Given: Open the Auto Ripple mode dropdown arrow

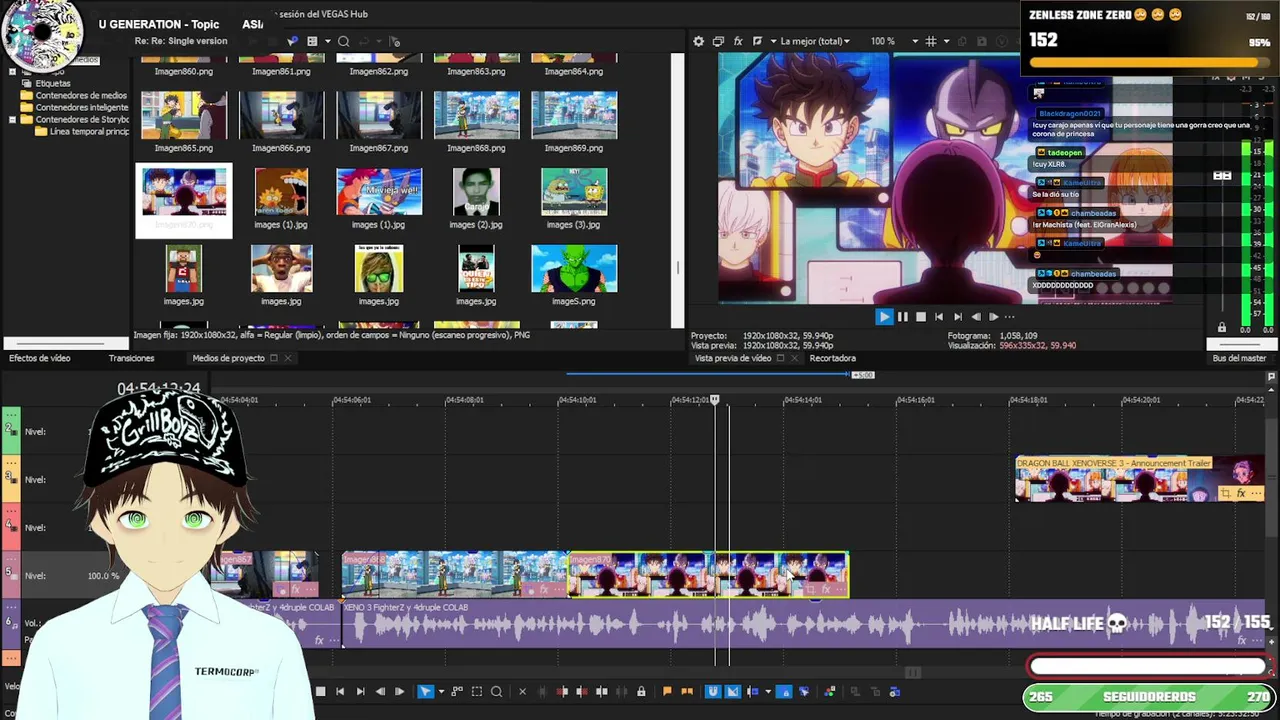Looking at the screenshot, I should pos(768,691).
